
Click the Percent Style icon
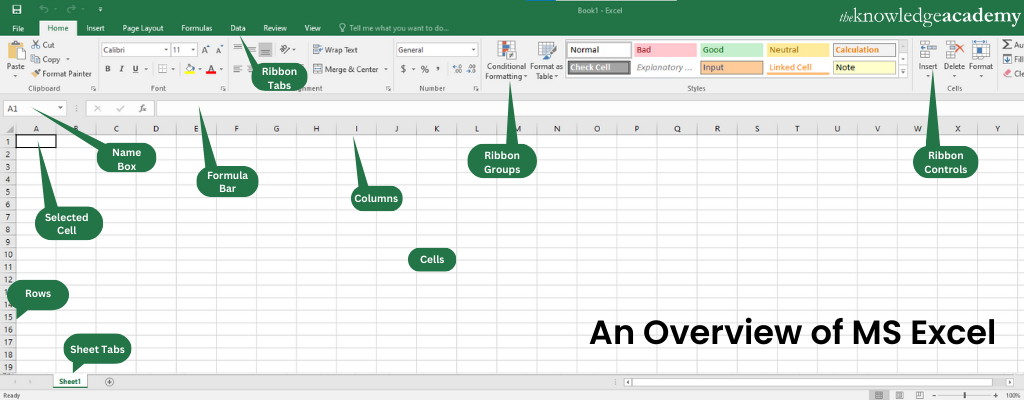pyautogui.click(x=425, y=69)
